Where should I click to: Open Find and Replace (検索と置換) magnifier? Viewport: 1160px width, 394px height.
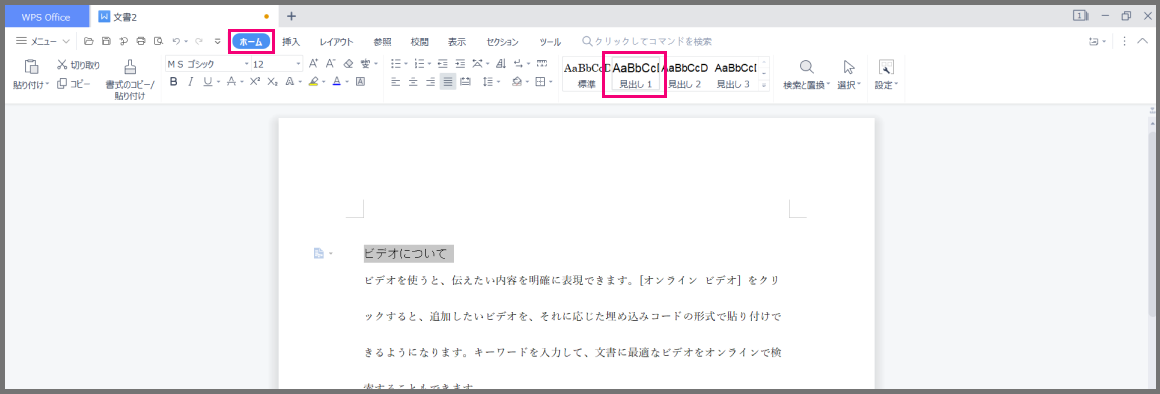(x=806, y=67)
